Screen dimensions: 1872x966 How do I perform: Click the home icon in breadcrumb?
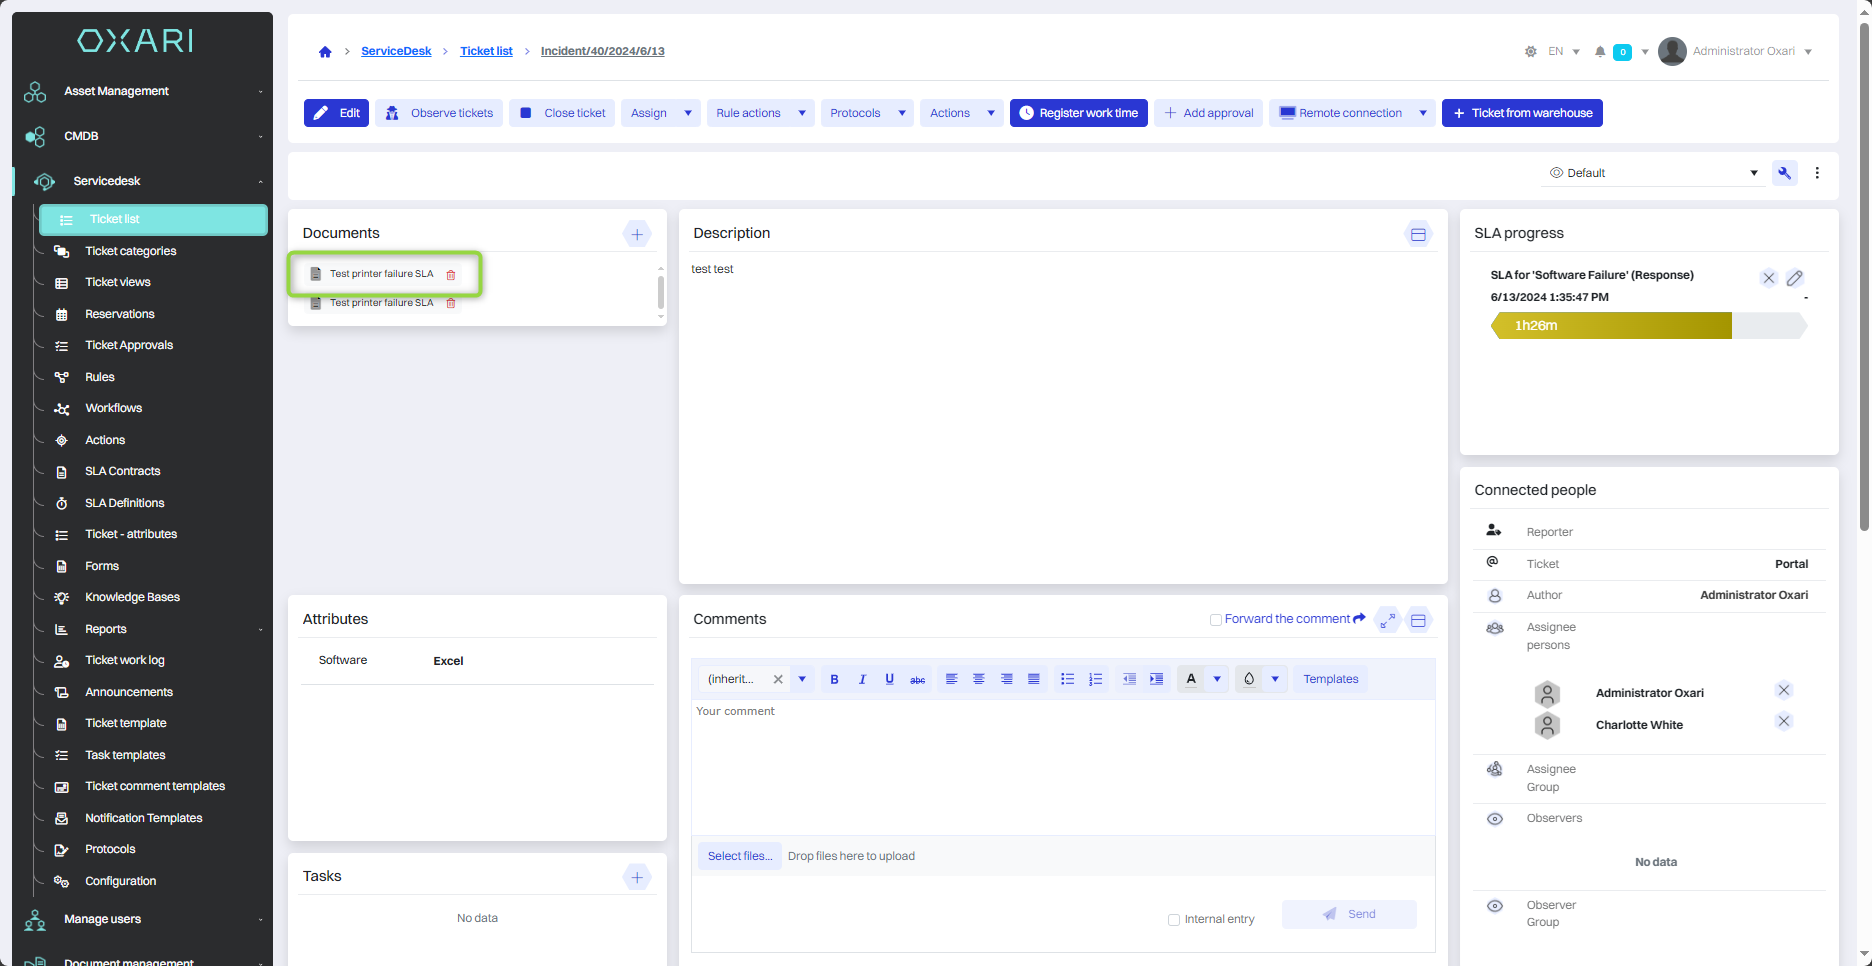click(325, 52)
